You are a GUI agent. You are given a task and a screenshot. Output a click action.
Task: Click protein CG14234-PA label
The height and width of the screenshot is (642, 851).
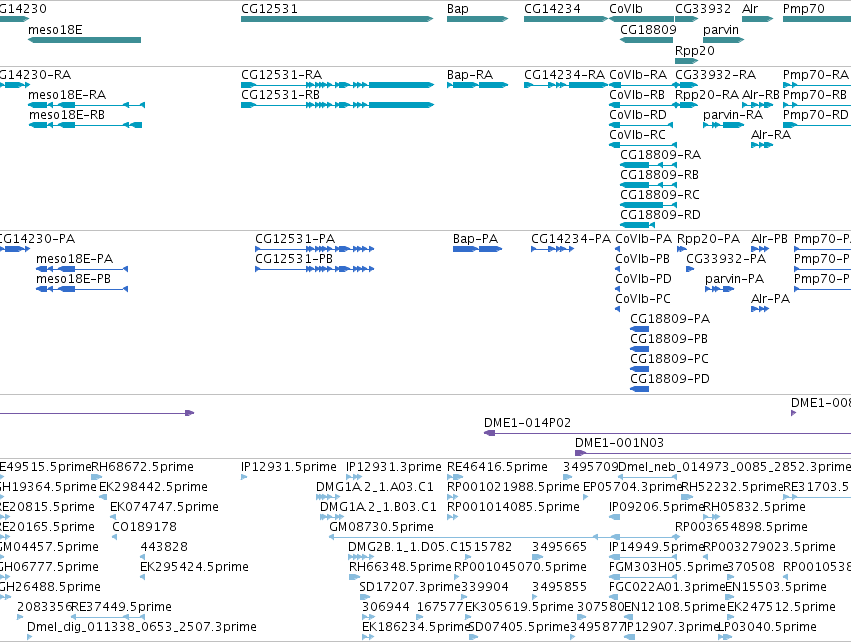[571, 239]
